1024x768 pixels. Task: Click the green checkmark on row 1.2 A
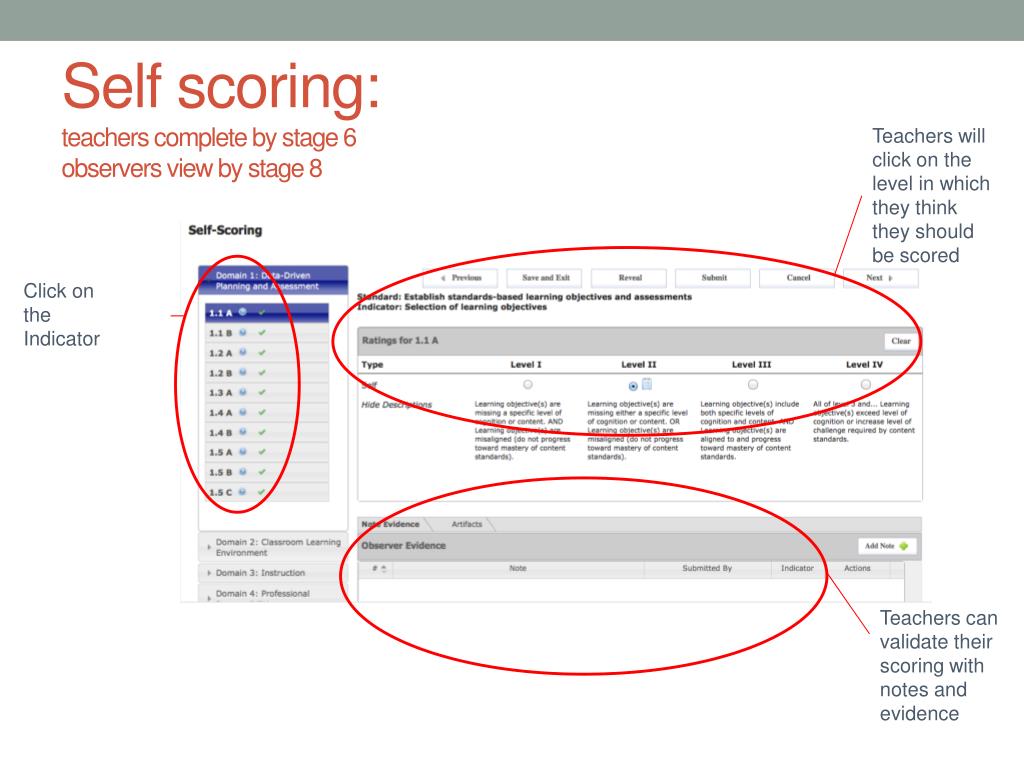[x=262, y=353]
